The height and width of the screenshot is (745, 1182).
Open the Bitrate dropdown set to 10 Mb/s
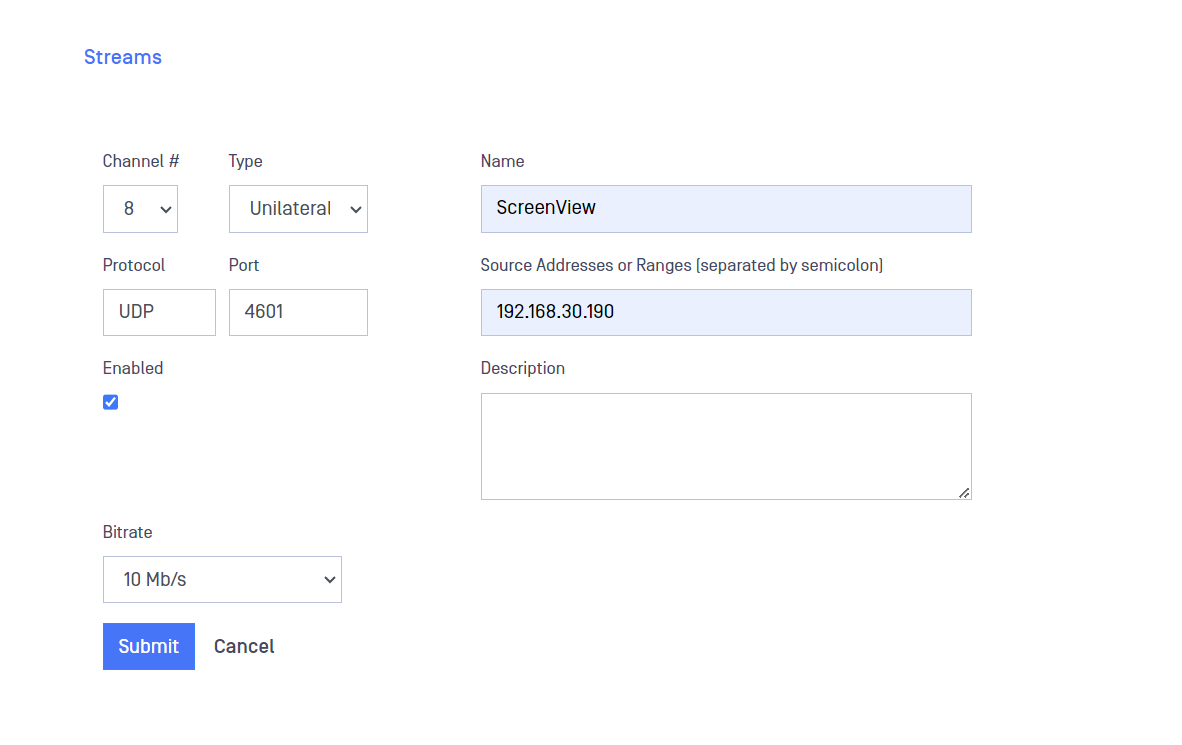point(222,579)
